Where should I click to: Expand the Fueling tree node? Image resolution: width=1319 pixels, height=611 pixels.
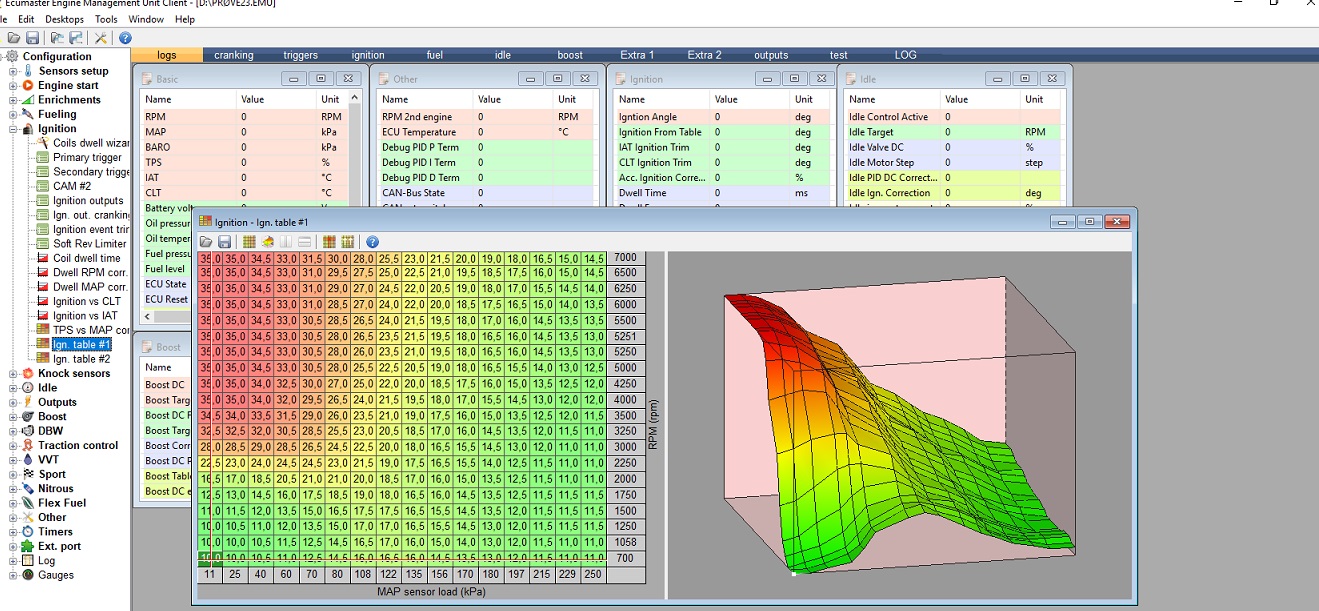[13, 115]
